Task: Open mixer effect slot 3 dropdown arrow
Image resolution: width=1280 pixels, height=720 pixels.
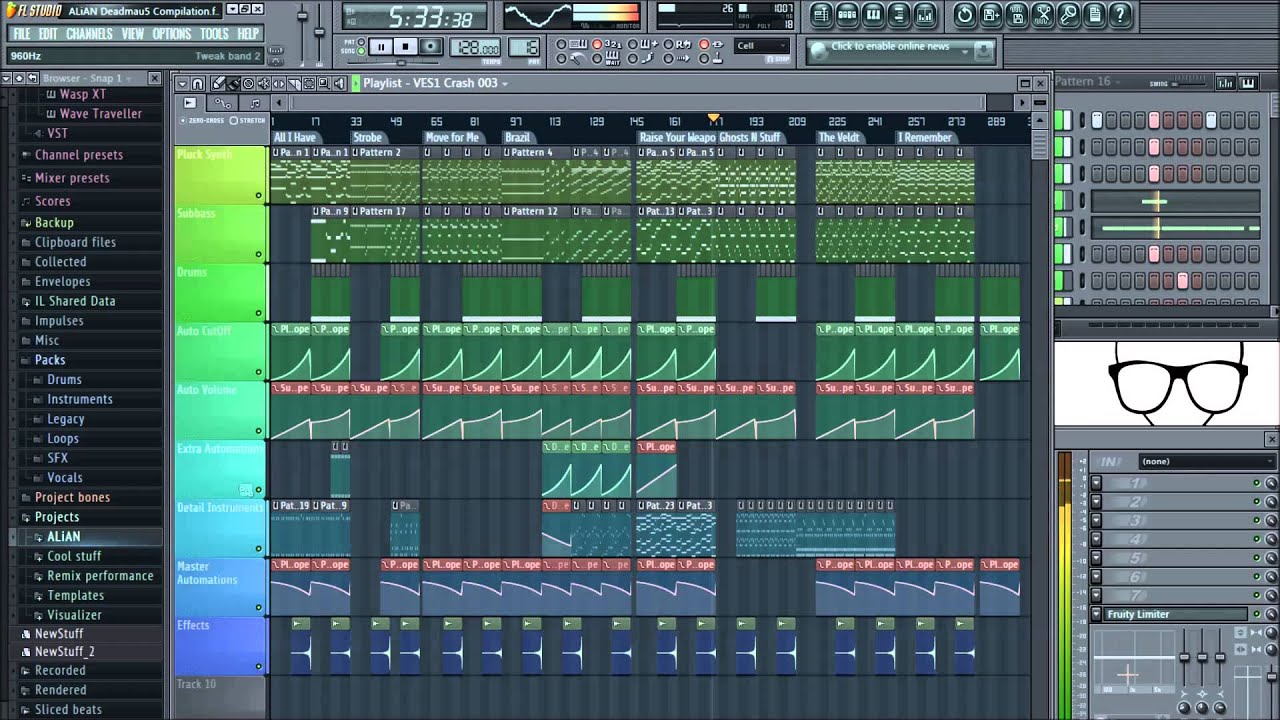Action: (1096, 521)
